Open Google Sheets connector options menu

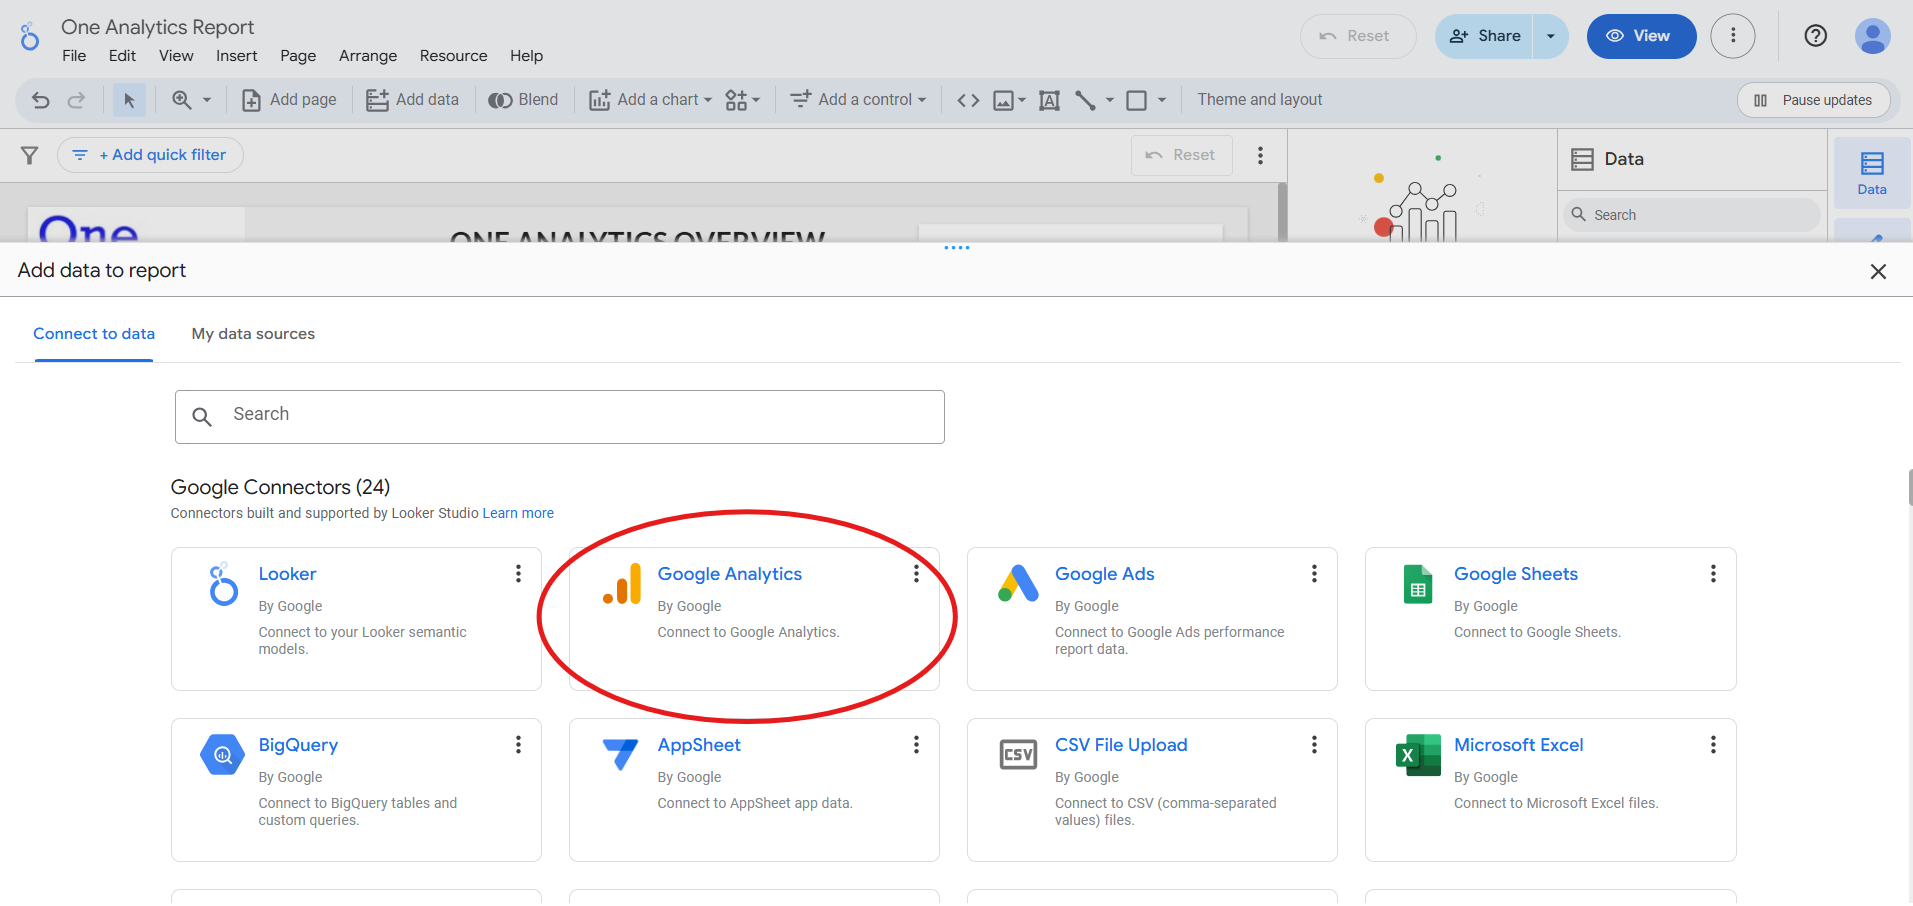(x=1713, y=574)
